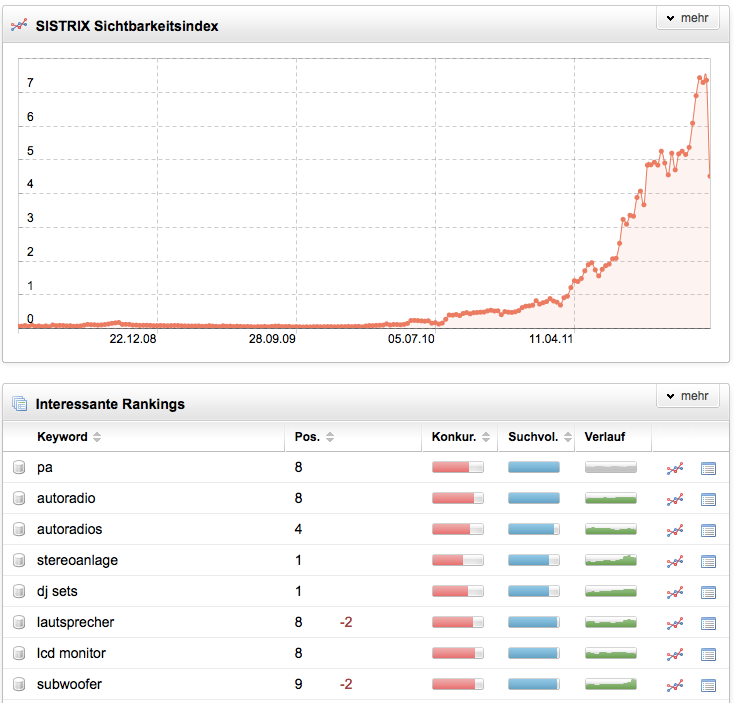Open 'mehr' dropdown in Interessante Rankings panel
734x703 pixels.
tap(687, 396)
